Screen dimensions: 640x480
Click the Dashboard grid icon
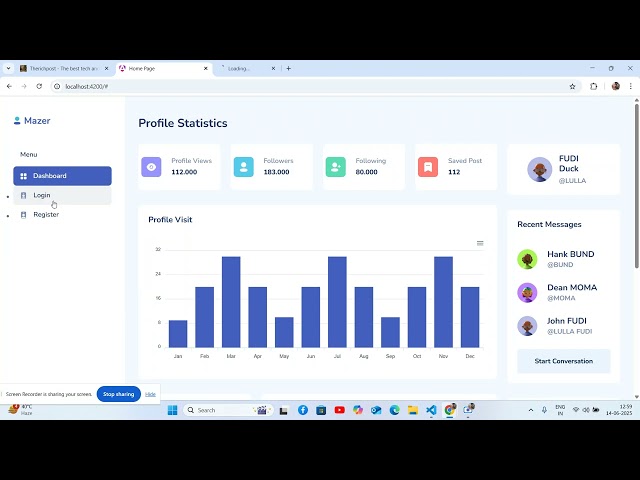pyautogui.click(x=23, y=176)
